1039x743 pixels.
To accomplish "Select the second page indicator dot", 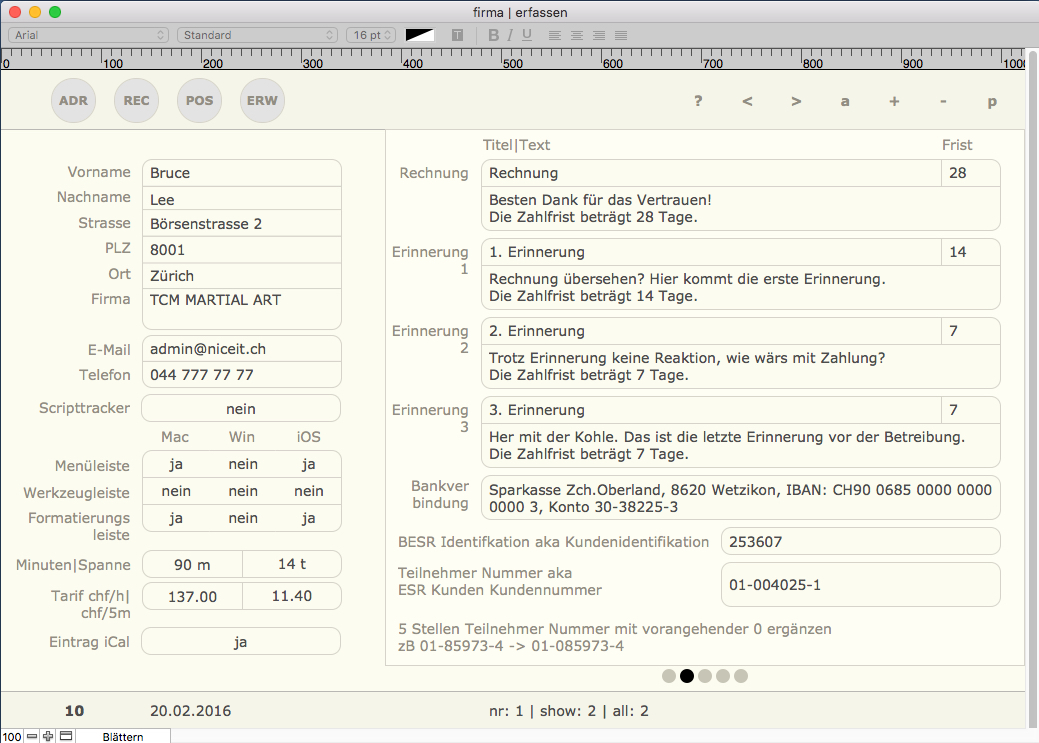I will point(687,676).
